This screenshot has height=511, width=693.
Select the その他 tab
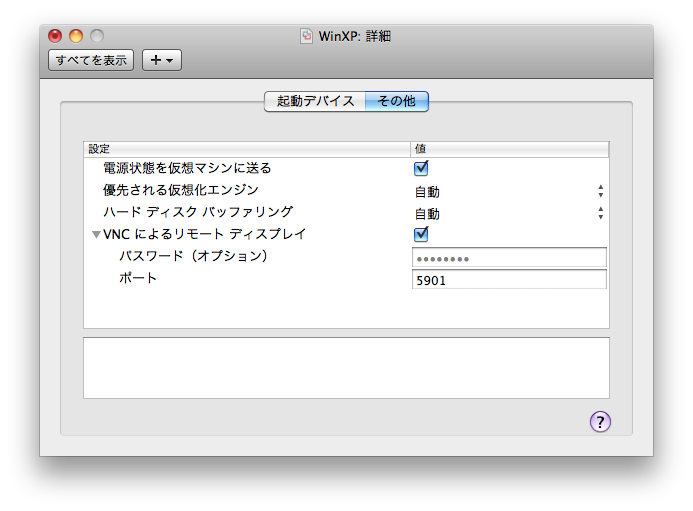[x=396, y=101]
